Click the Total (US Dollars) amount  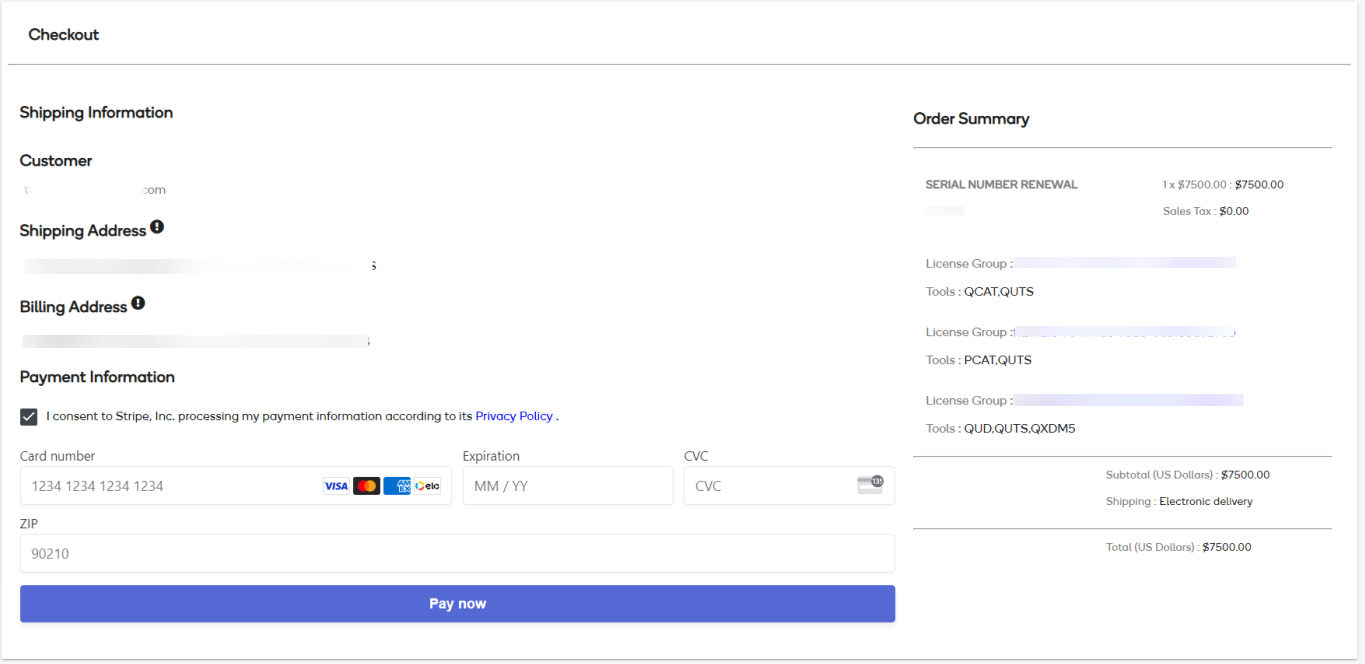(1226, 547)
